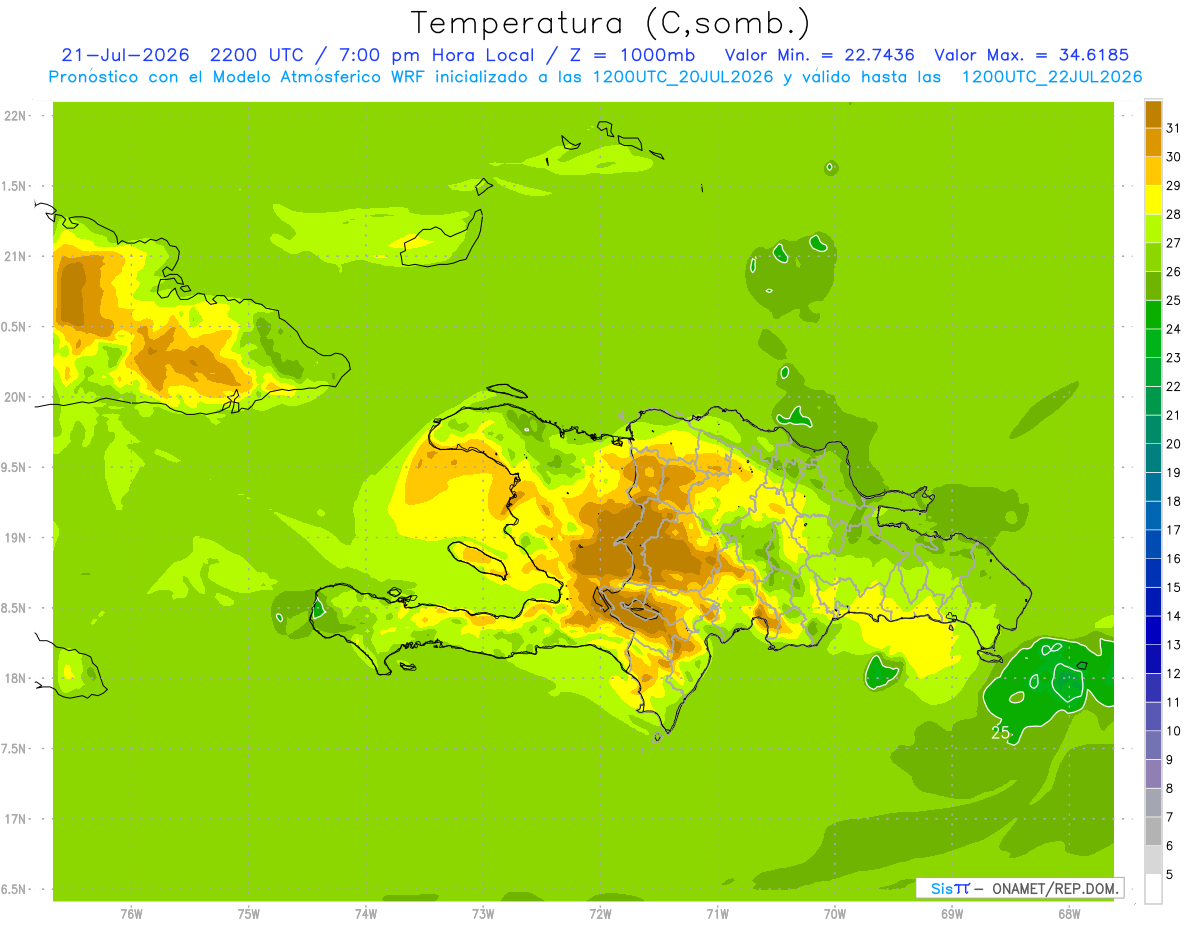Click the colorbar band between 24 and 25
The image size is (1200, 927).
[1153, 314]
